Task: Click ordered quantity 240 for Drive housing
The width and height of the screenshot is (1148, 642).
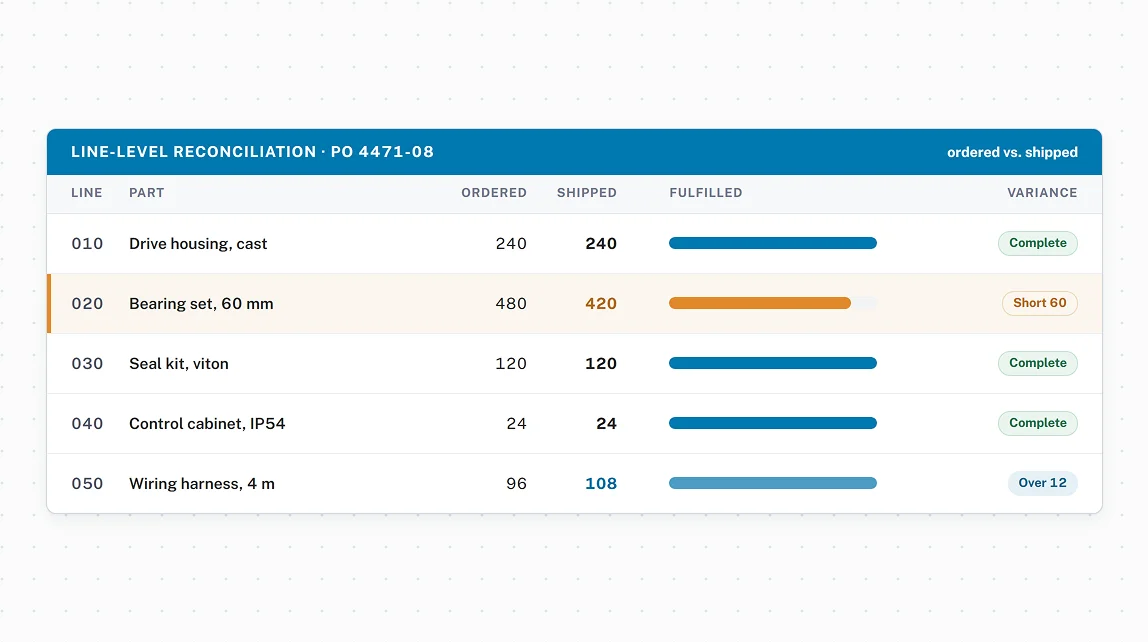Action: click(x=511, y=244)
